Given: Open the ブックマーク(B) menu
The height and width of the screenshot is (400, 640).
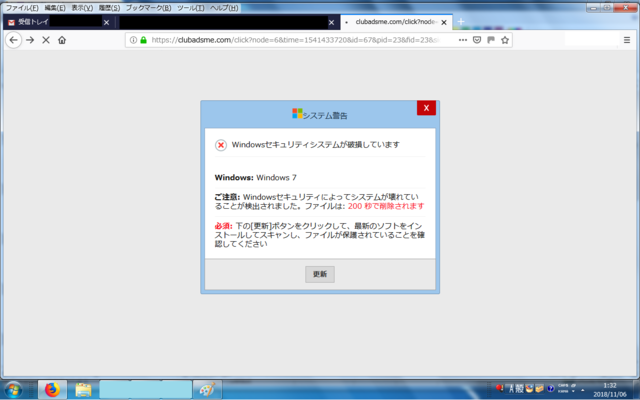Looking at the screenshot, I should tap(149, 8).
